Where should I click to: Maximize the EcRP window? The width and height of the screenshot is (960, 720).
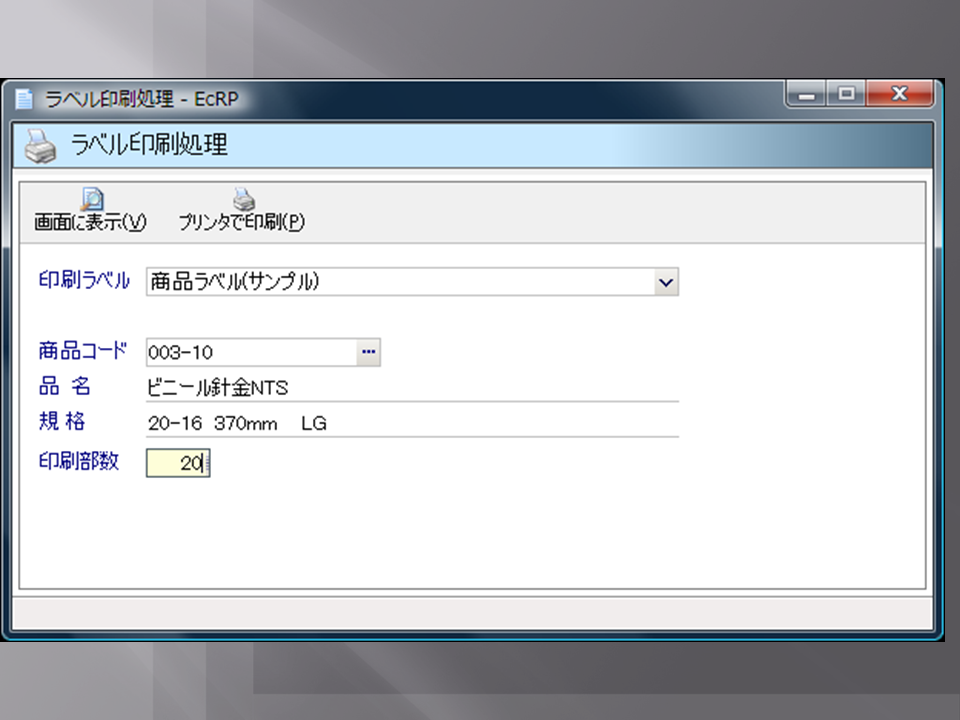click(x=847, y=94)
